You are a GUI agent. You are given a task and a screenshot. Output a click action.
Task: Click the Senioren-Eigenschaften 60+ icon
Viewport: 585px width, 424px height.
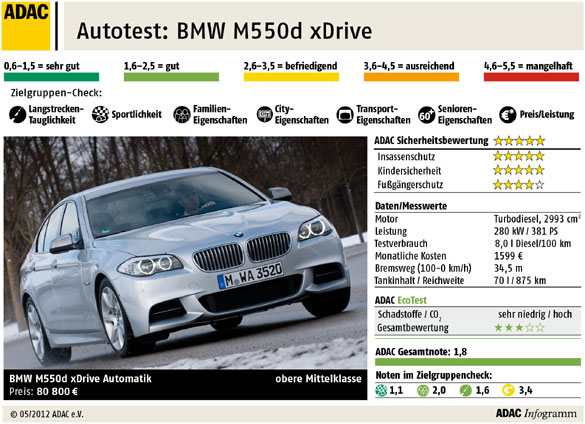(426, 115)
